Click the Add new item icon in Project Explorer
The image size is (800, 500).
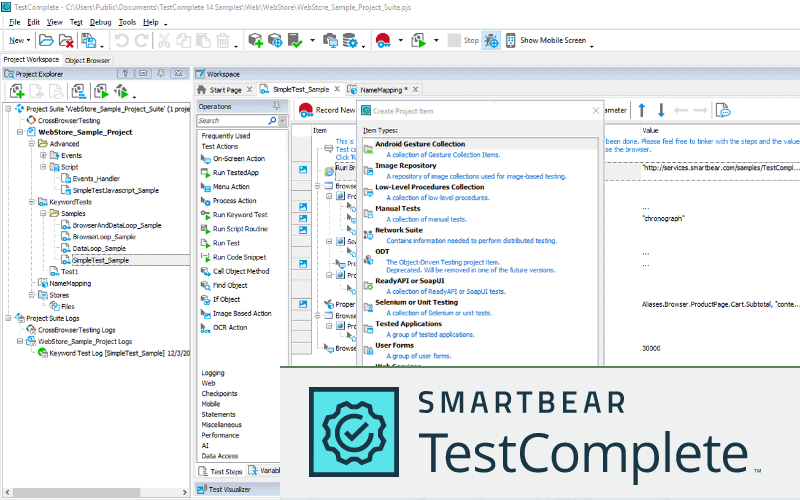(x=17, y=92)
